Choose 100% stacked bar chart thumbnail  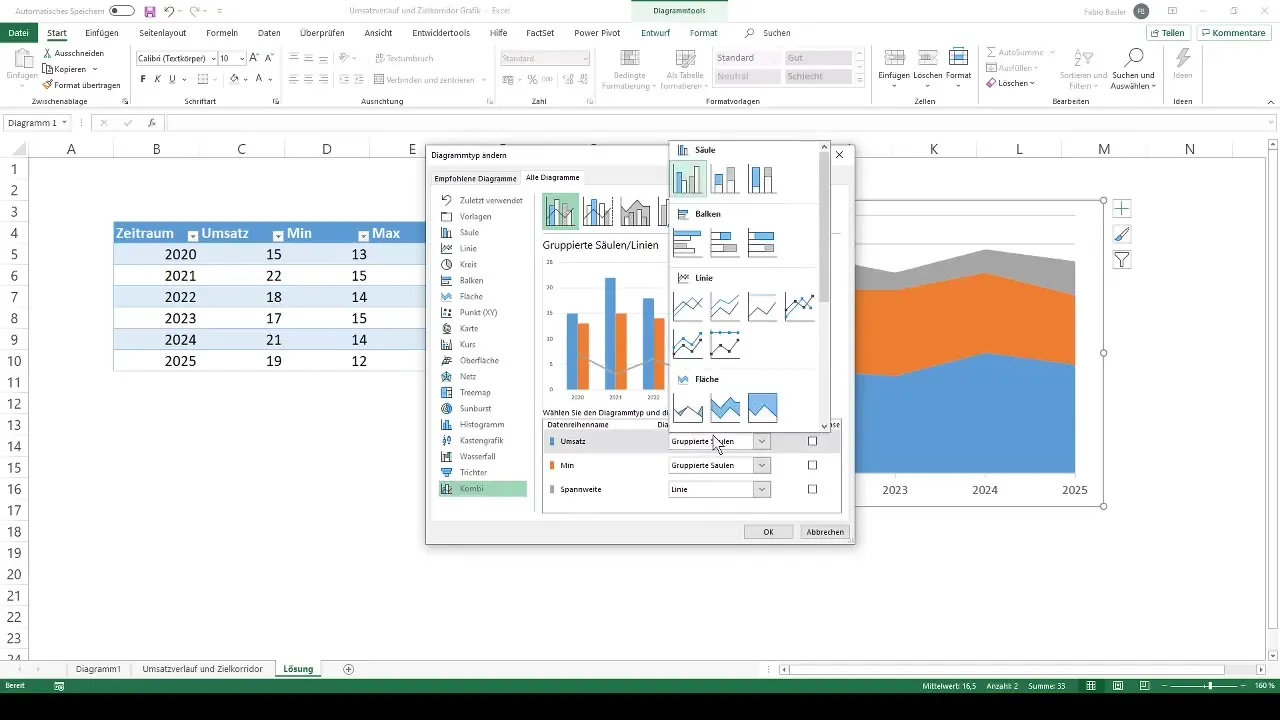(x=762, y=243)
